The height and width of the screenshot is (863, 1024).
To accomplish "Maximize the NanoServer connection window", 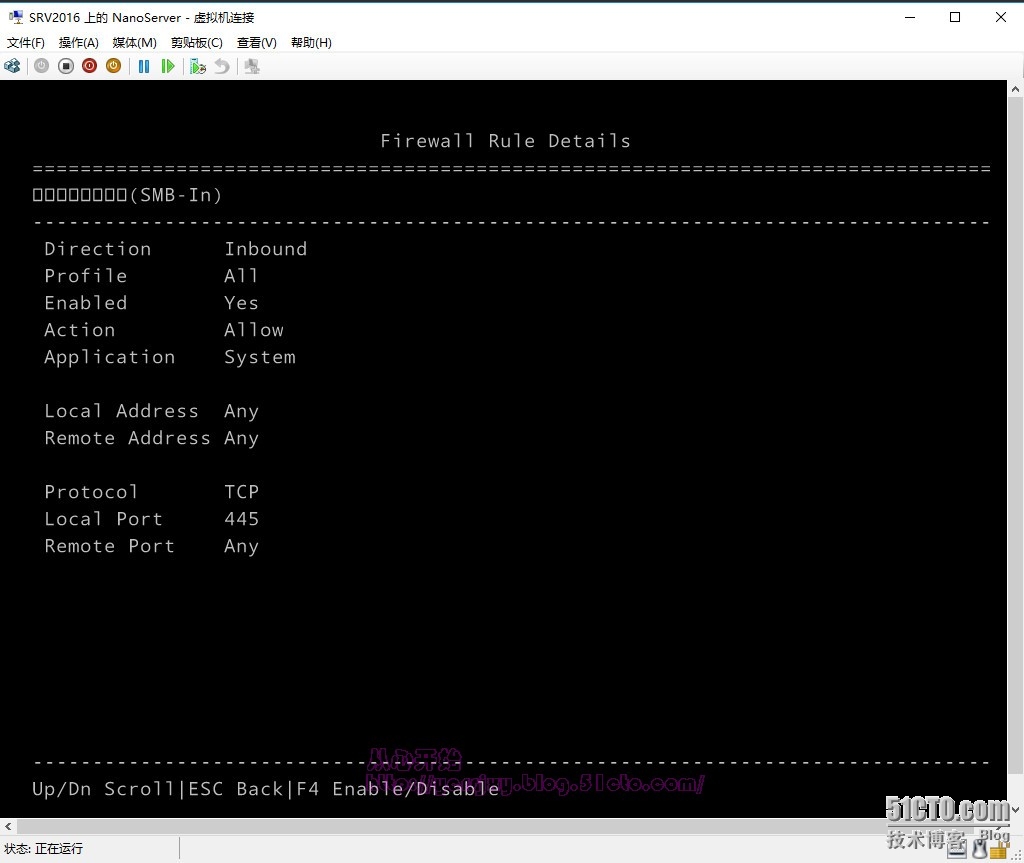I will 955,17.
